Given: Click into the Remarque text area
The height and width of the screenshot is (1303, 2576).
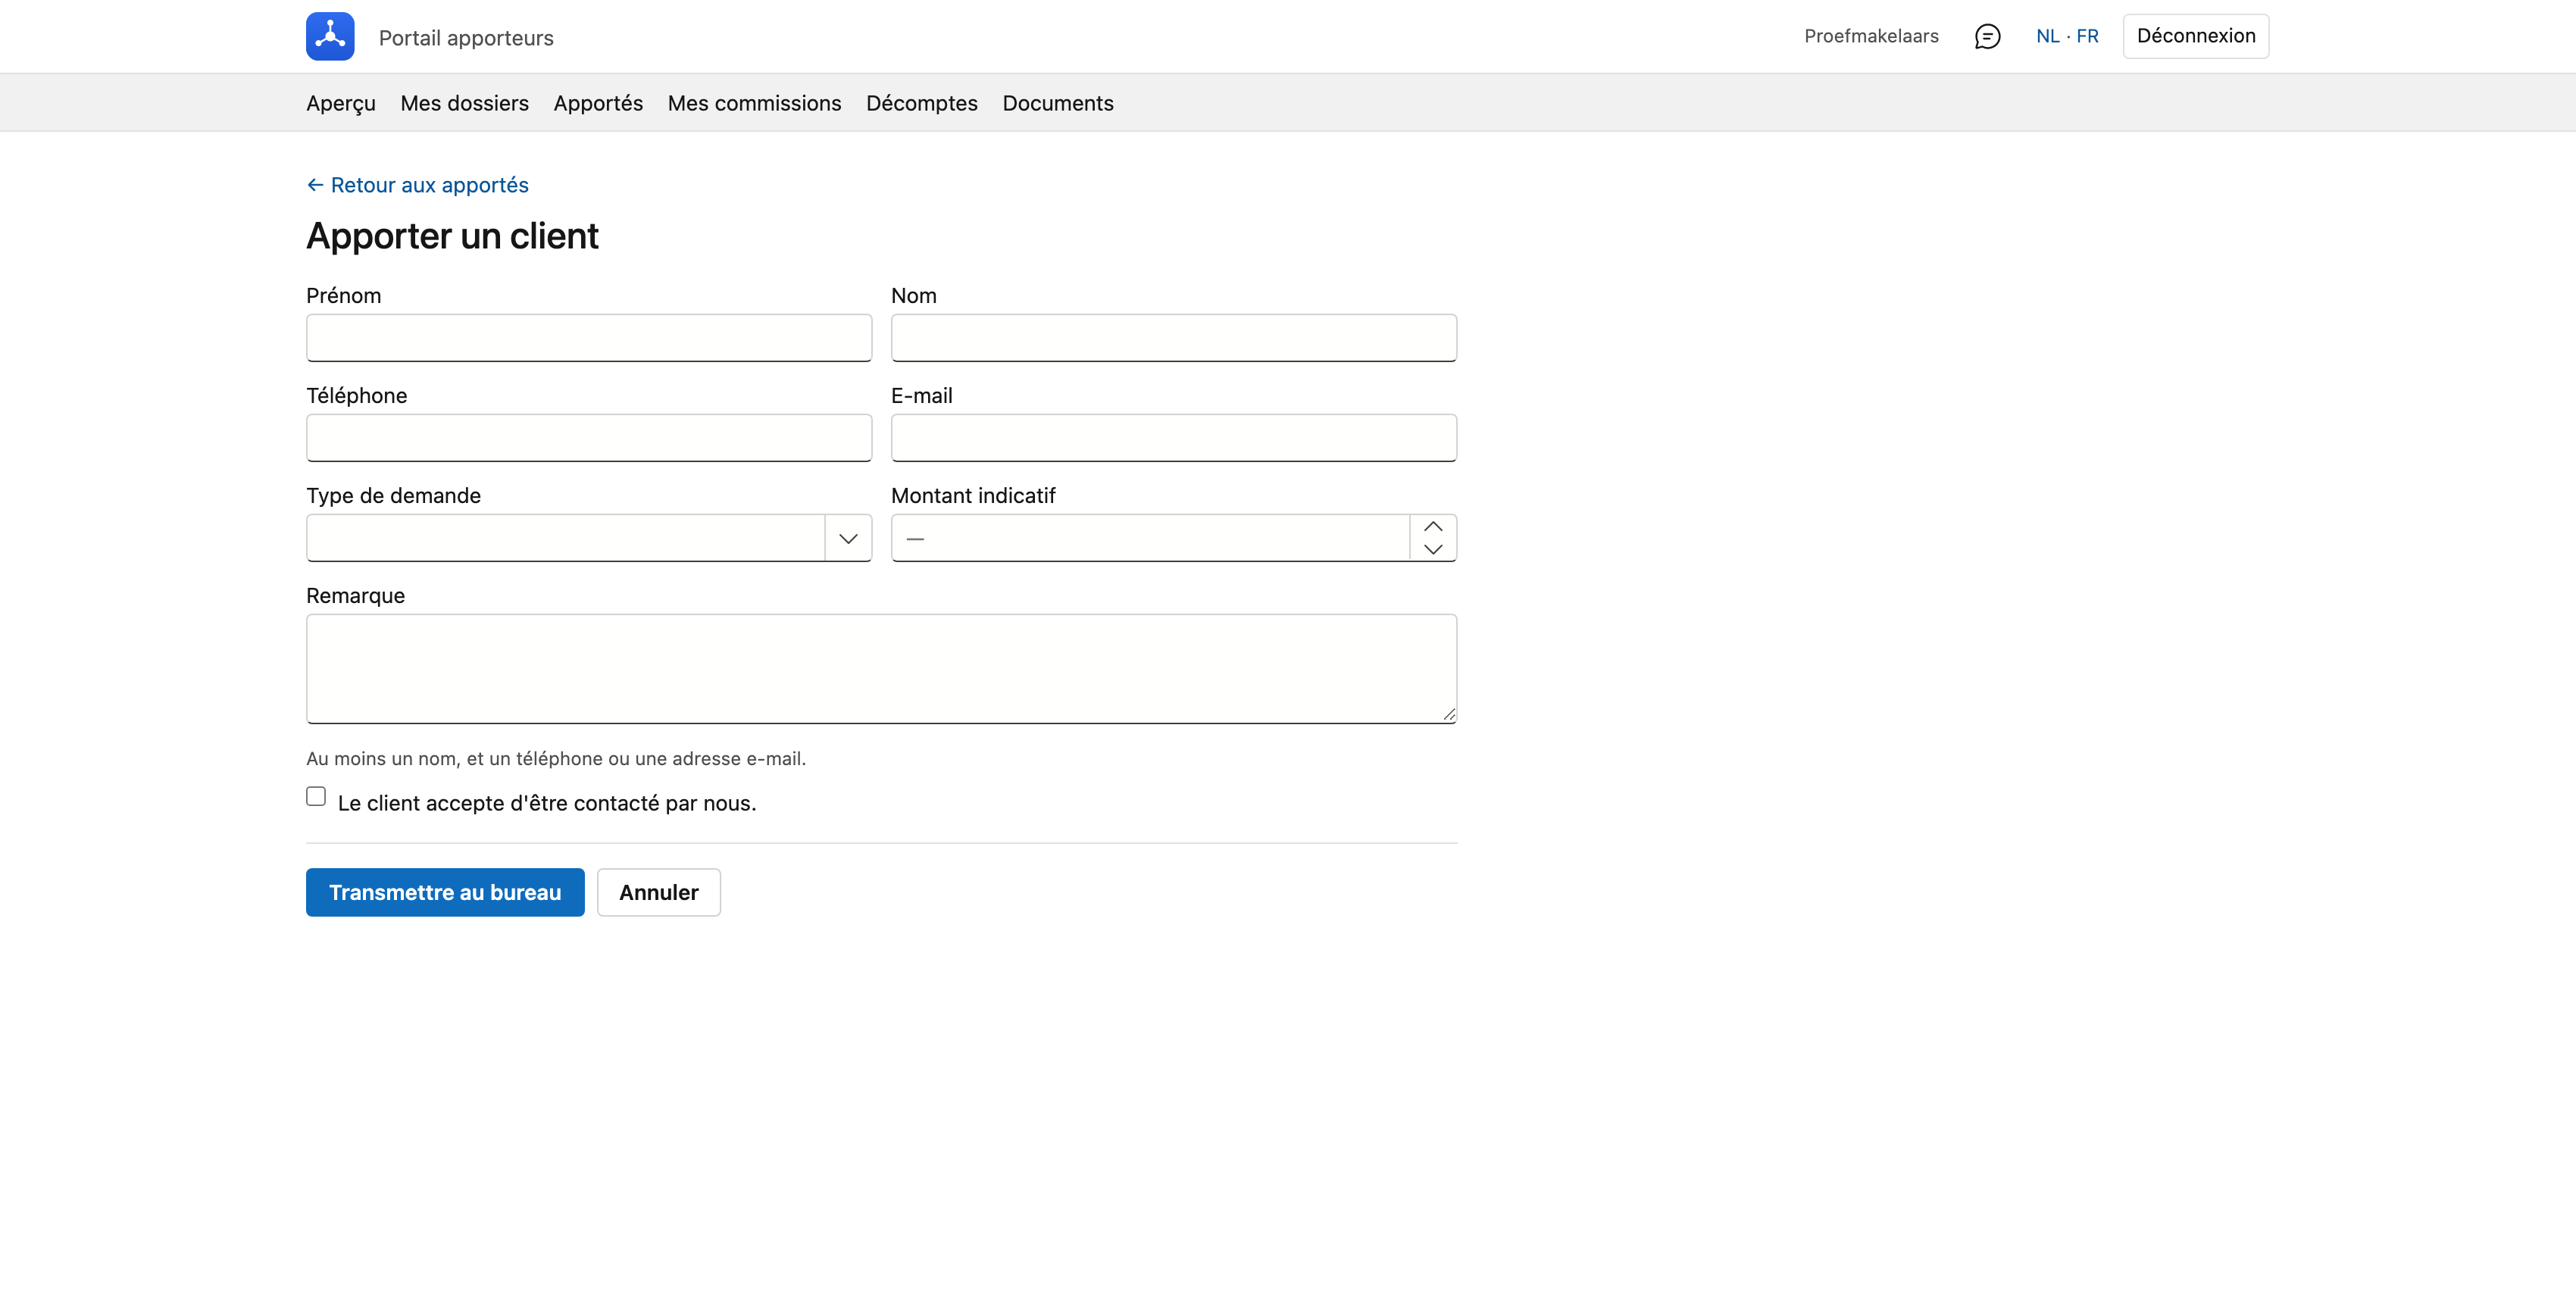Looking at the screenshot, I should coord(881,669).
